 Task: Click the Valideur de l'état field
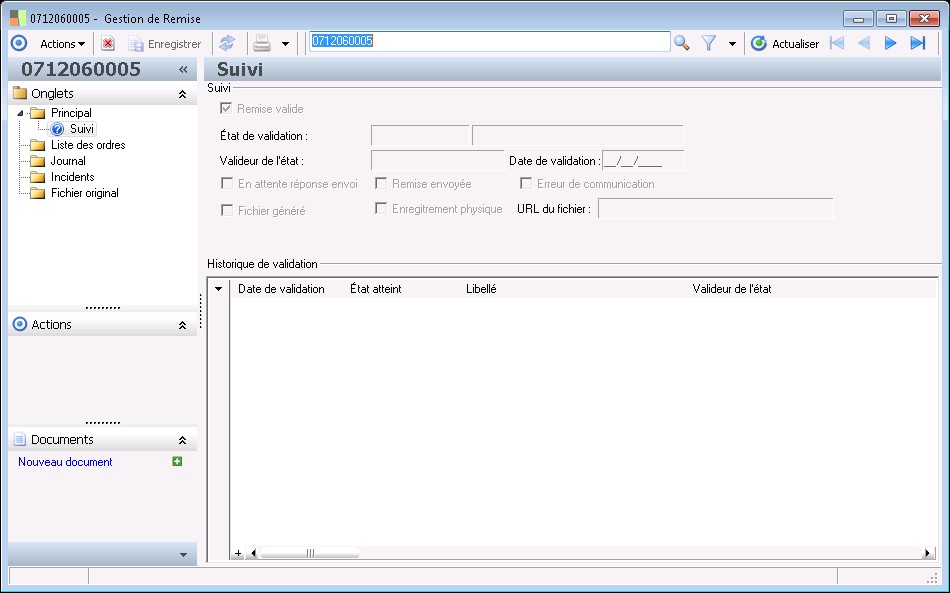pos(437,161)
